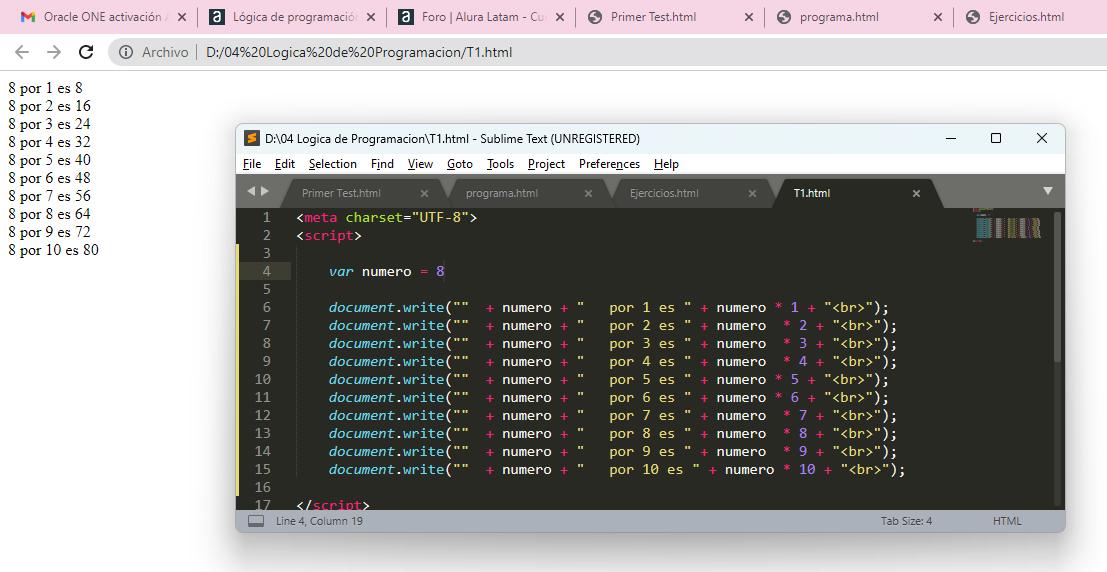
Task: Close the Oracle ONE activación browser tab
Action: click(182, 17)
